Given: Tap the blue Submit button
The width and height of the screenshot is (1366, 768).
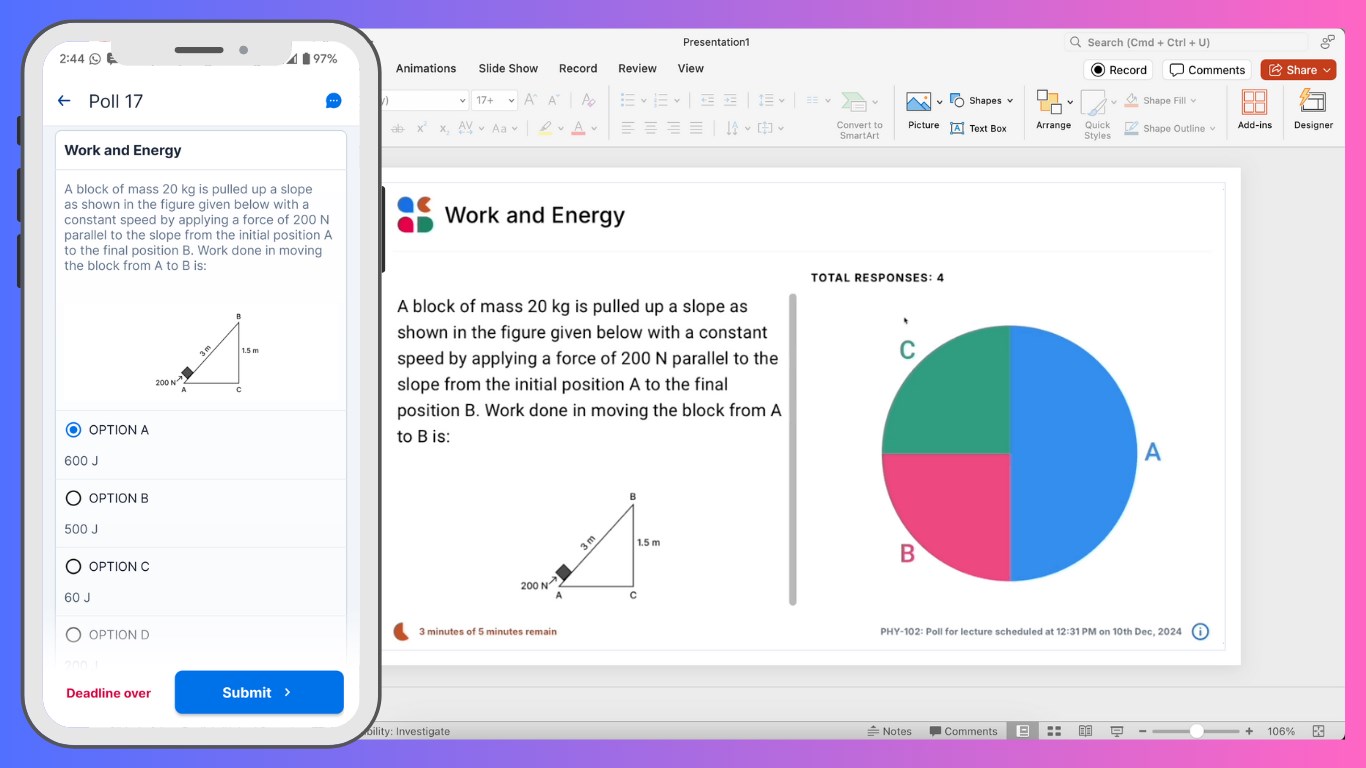Looking at the screenshot, I should [x=259, y=692].
